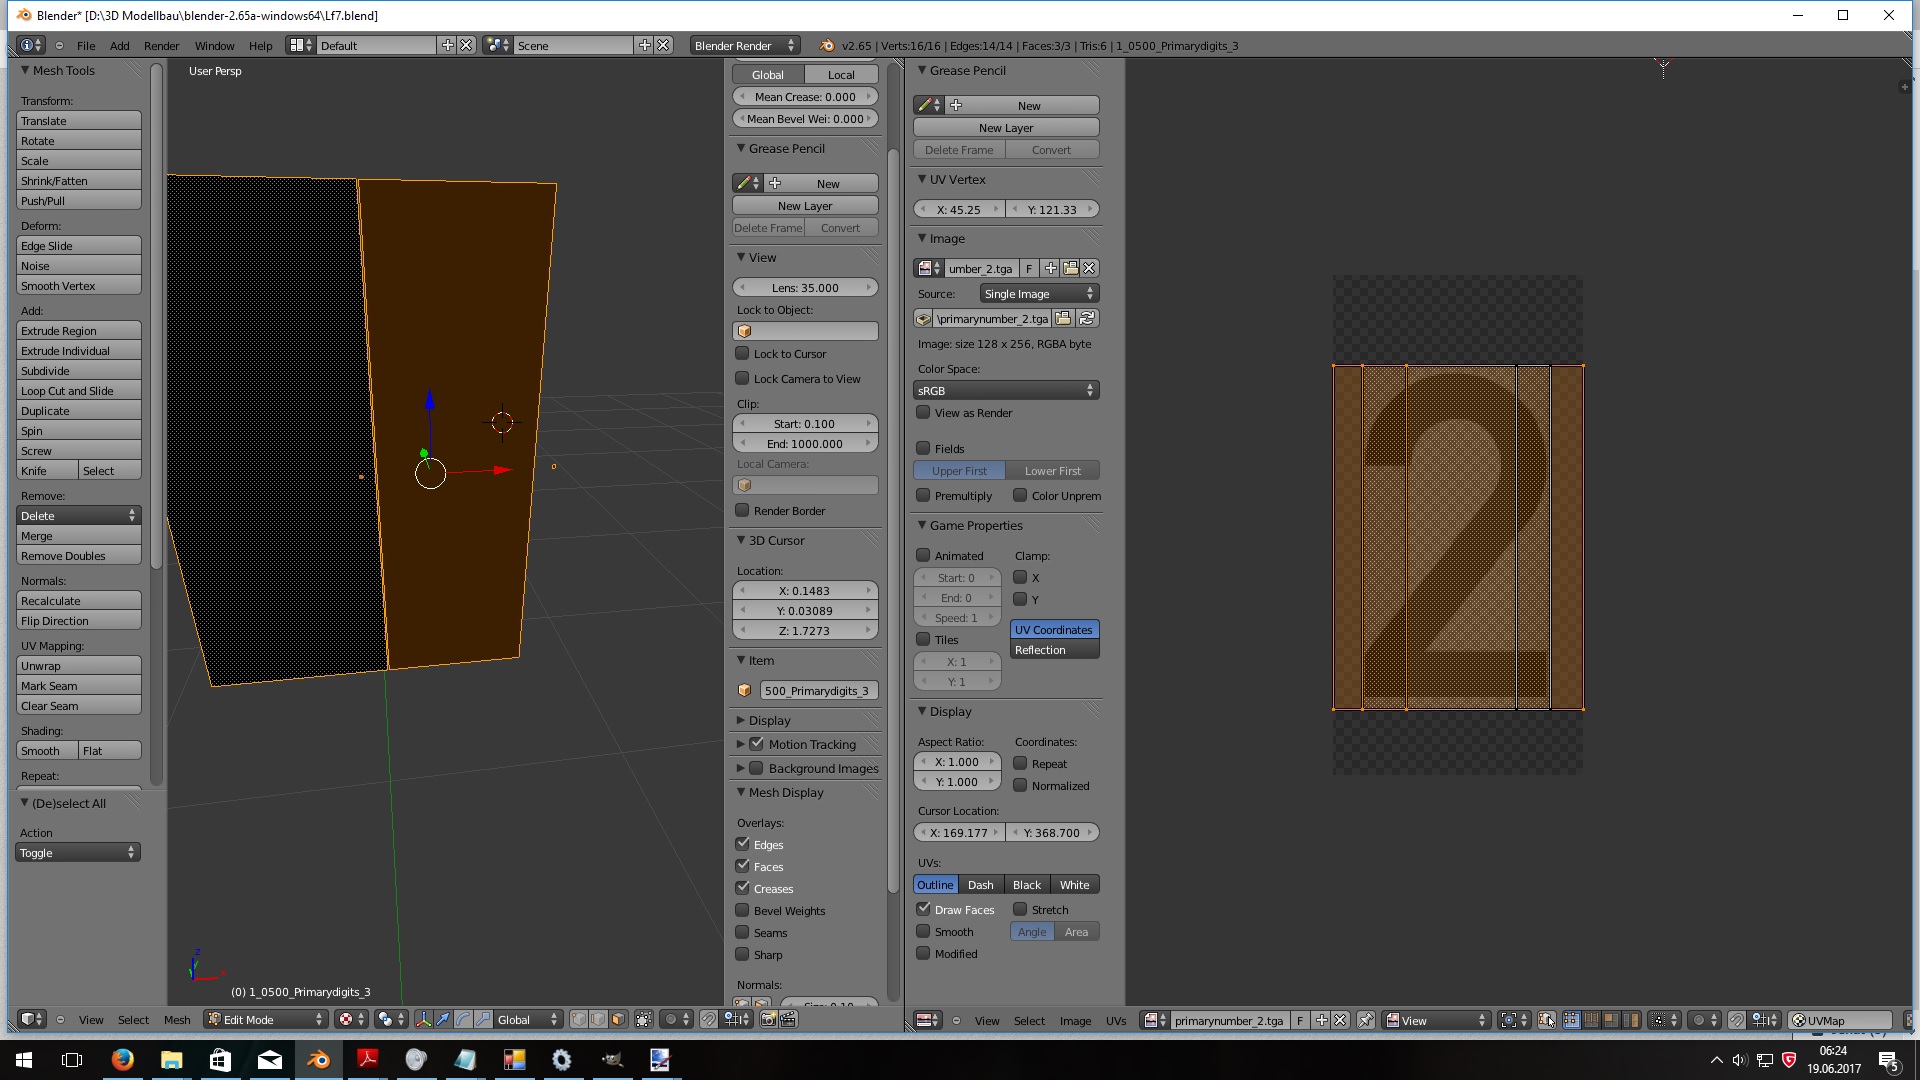Pin the image in UV editor

[1366, 1021]
